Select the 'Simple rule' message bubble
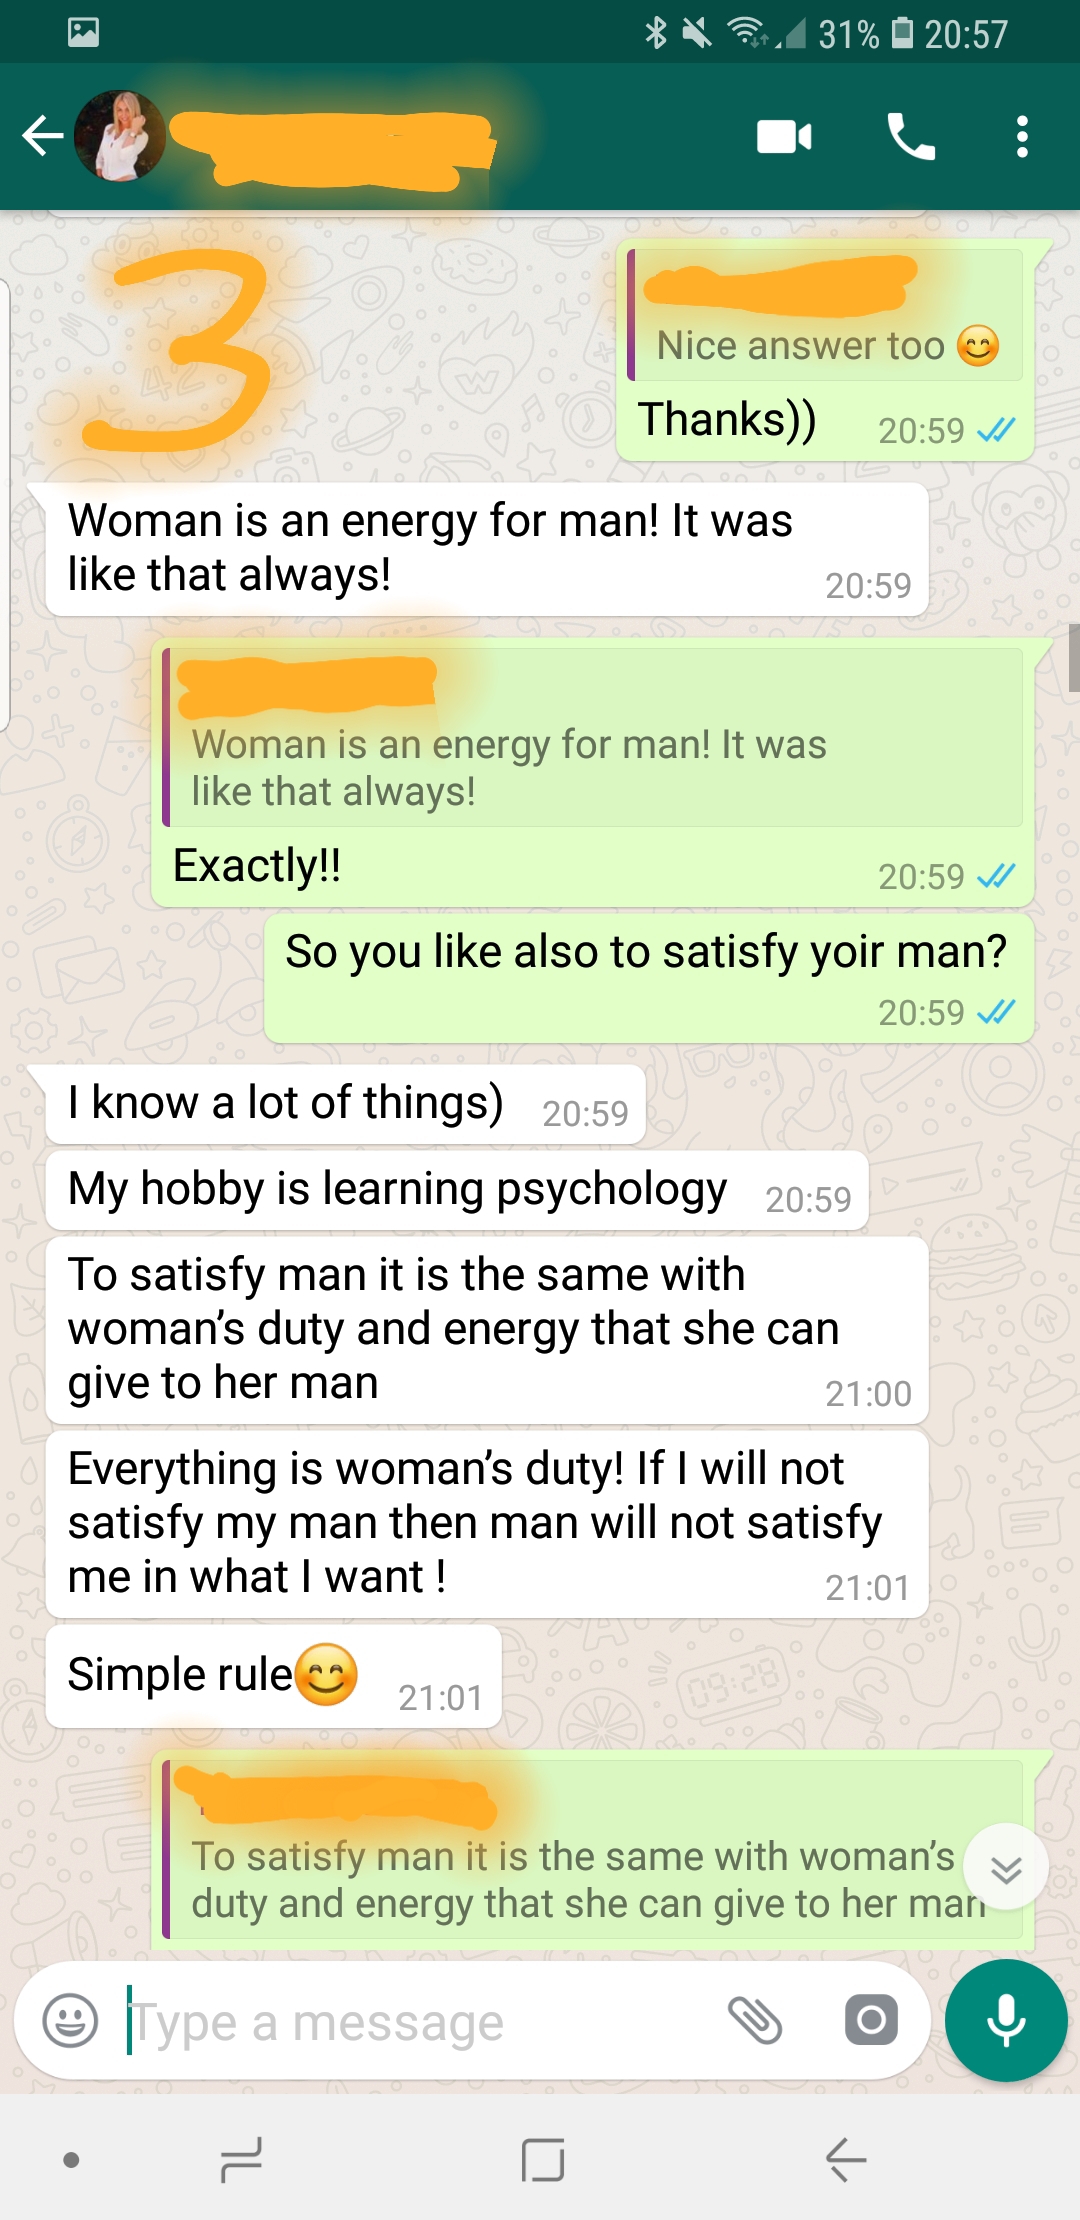The image size is (1080, 2220). click(x=274, y=1676)
